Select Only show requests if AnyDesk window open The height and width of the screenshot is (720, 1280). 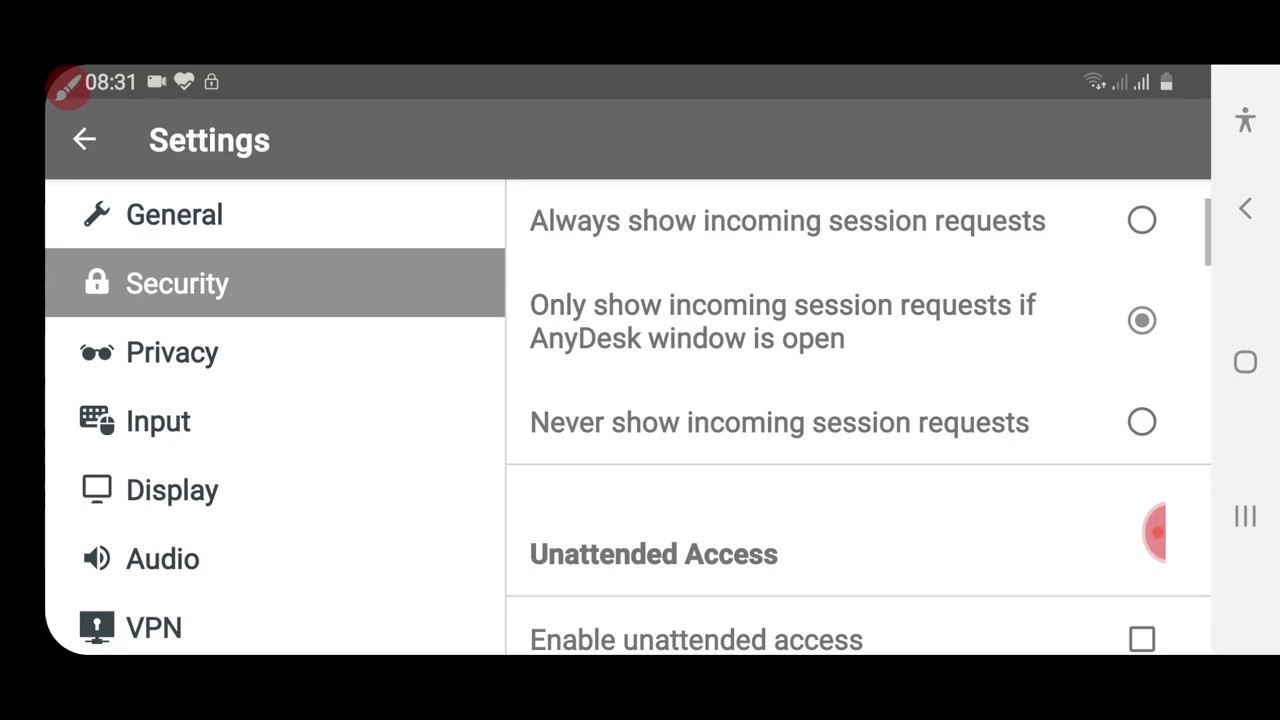click(1141, 321)
